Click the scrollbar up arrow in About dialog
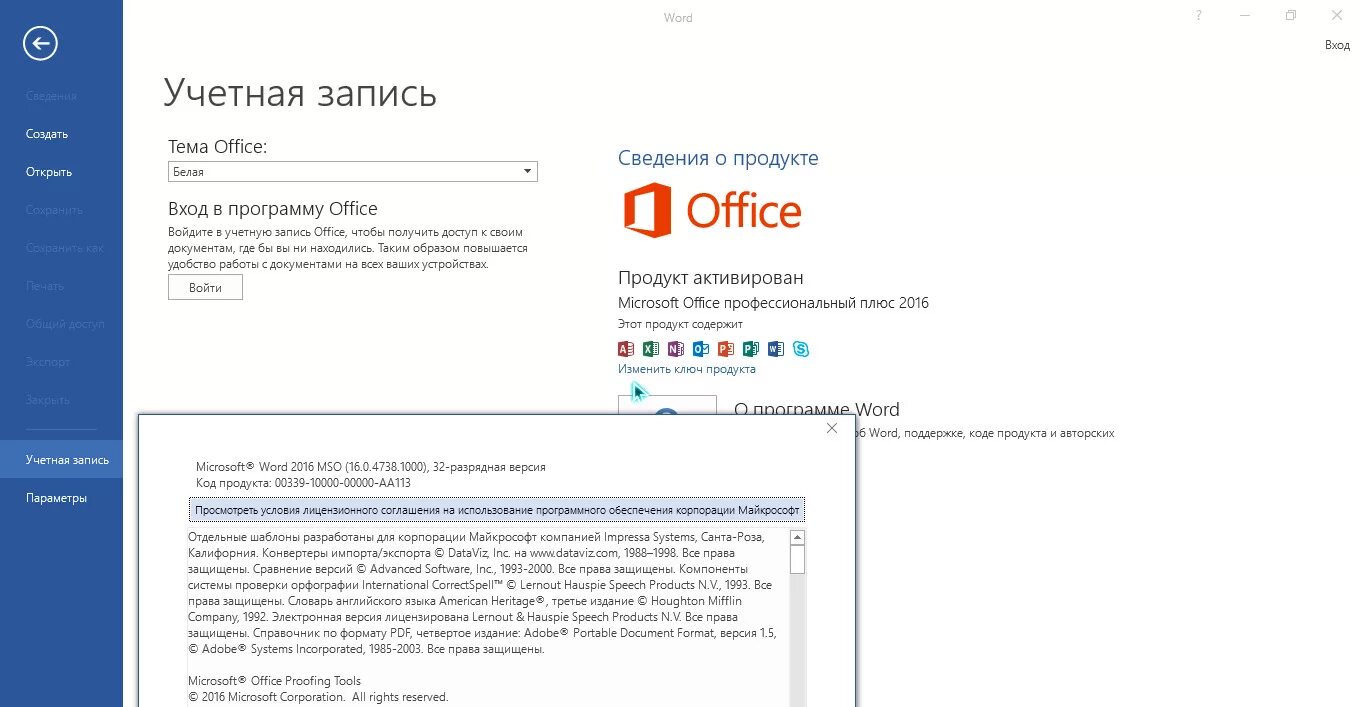This screenshot has width=1360, height=707. click(x=797, y=537)
